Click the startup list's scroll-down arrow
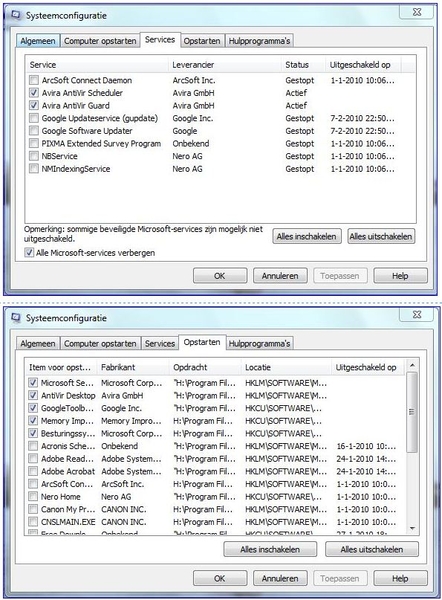Screen dimensions: 442x600 [412, 528]
